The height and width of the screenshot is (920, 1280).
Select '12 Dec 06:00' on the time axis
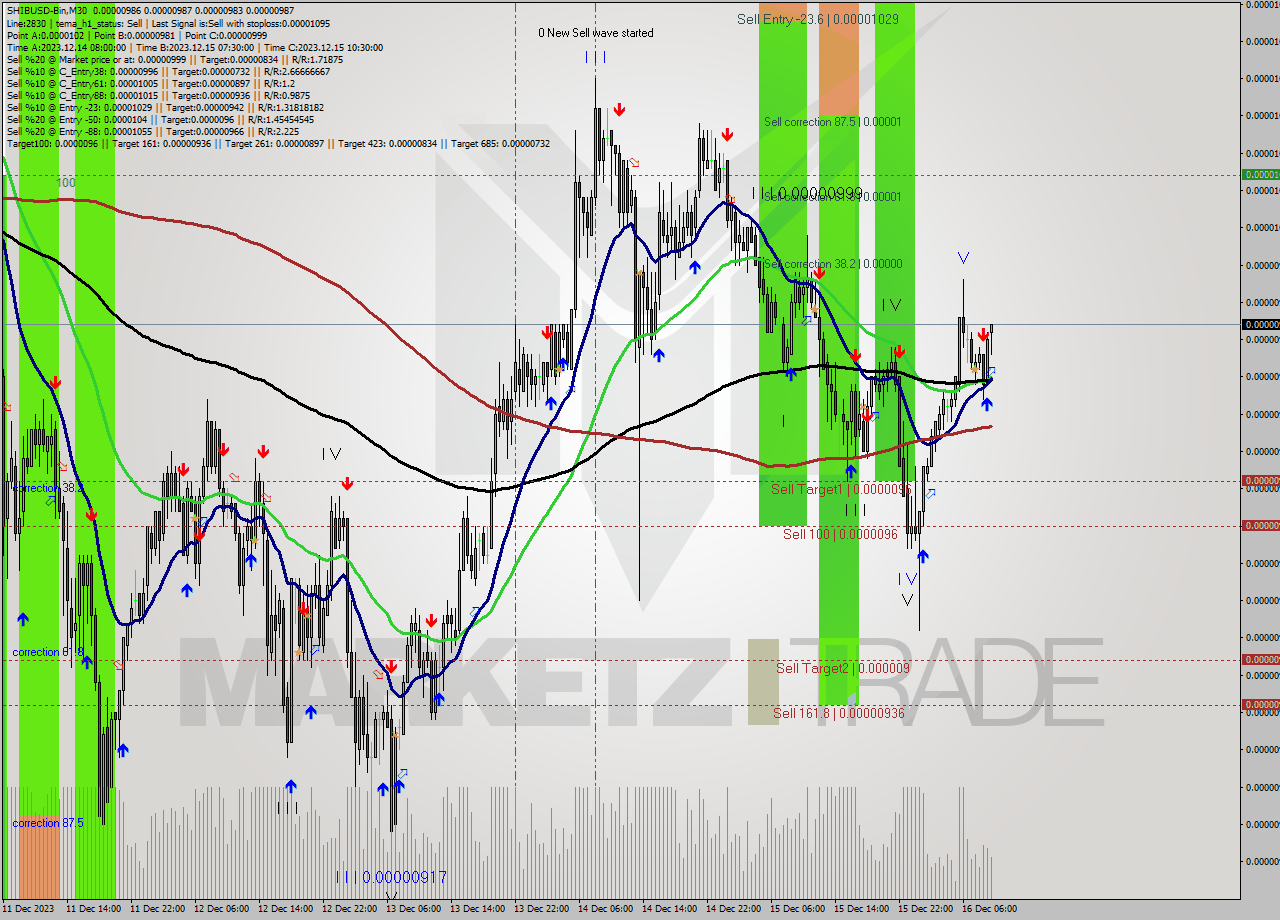click(221, 909)
